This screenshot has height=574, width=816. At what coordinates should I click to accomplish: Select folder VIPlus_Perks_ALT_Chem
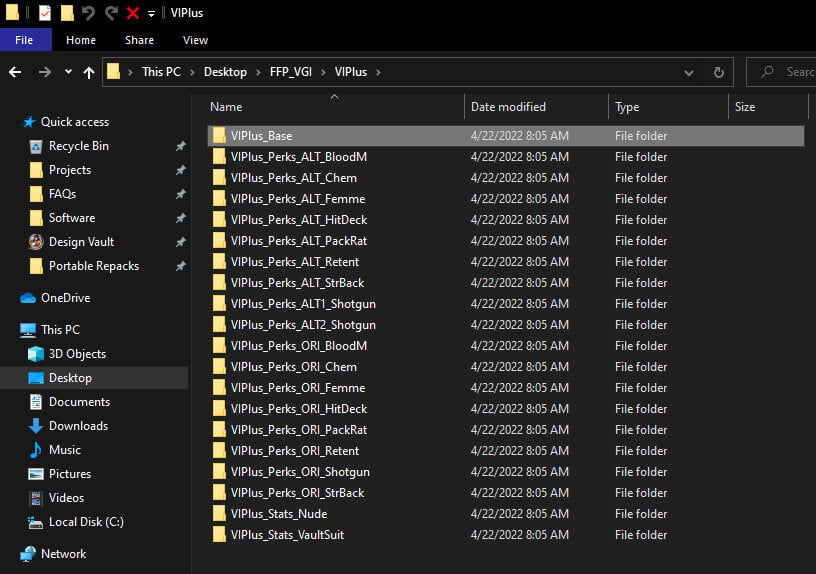[x=294, y=177]
